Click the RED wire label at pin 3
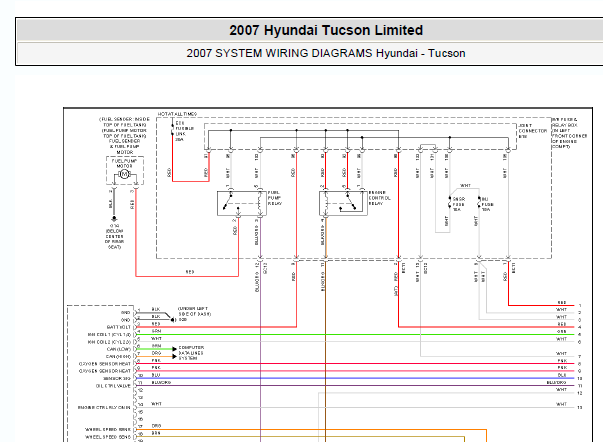This screenshot has width=603, height=442. tap(156, 324)
